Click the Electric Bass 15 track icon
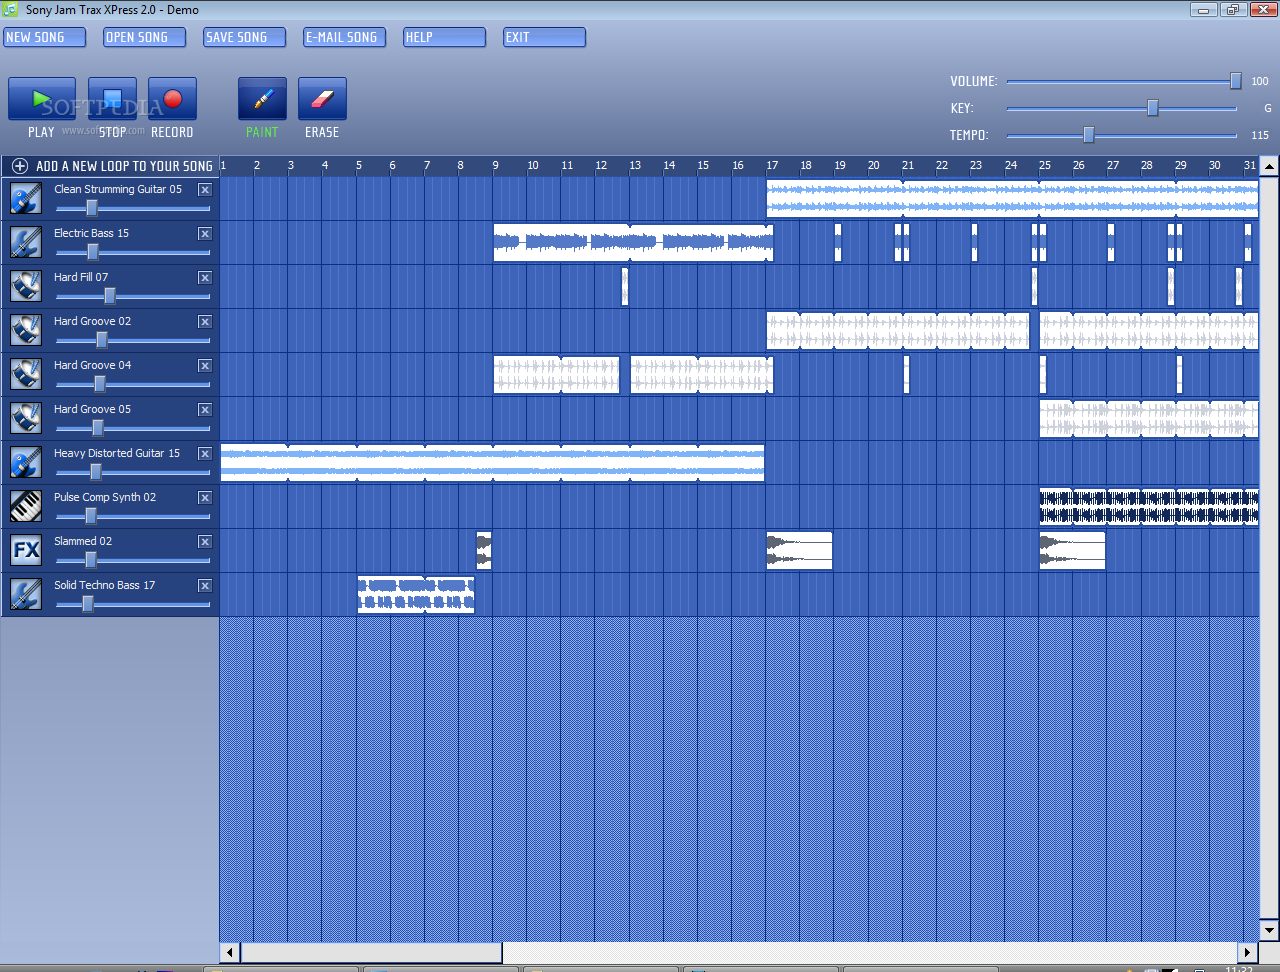1280x972 pixels. click(26, 242)
